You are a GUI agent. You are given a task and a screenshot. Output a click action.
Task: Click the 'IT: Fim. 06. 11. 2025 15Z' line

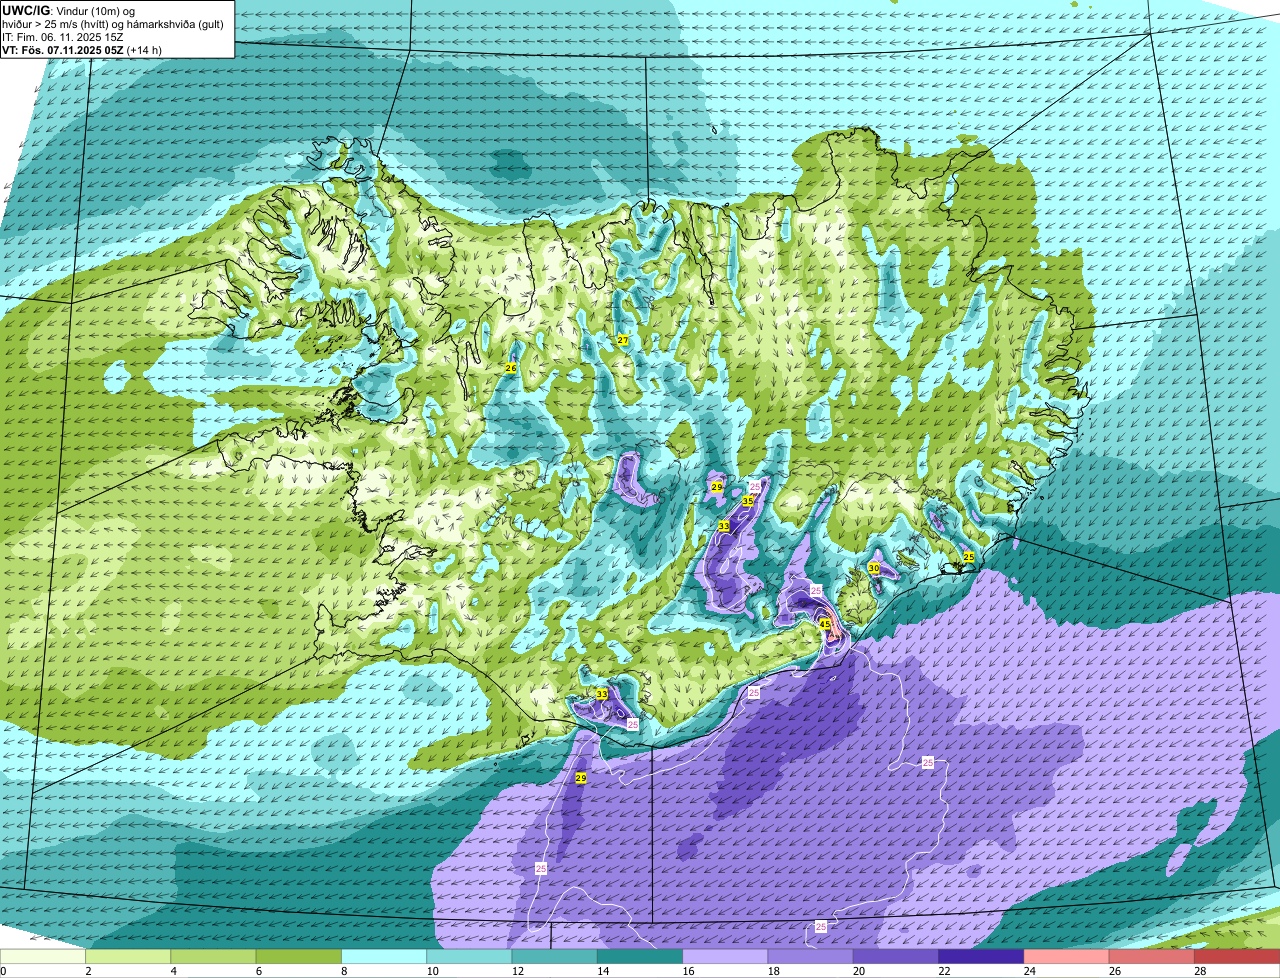62,37
